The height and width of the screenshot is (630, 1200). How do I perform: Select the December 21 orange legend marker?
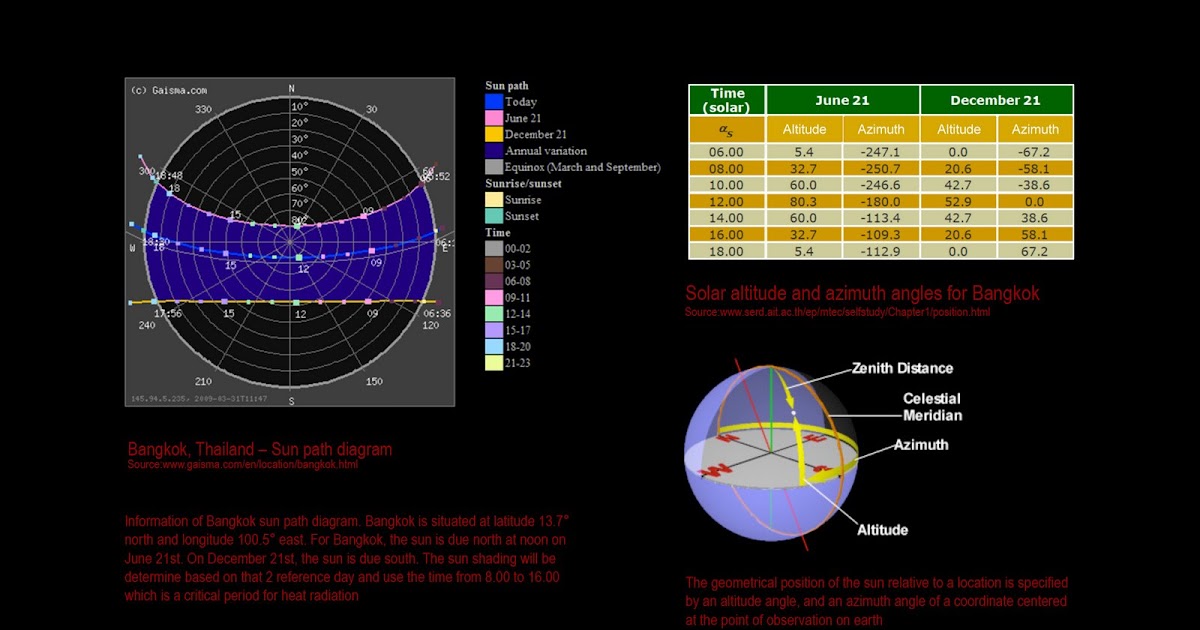pyautogui.click(x=494, y=133)
